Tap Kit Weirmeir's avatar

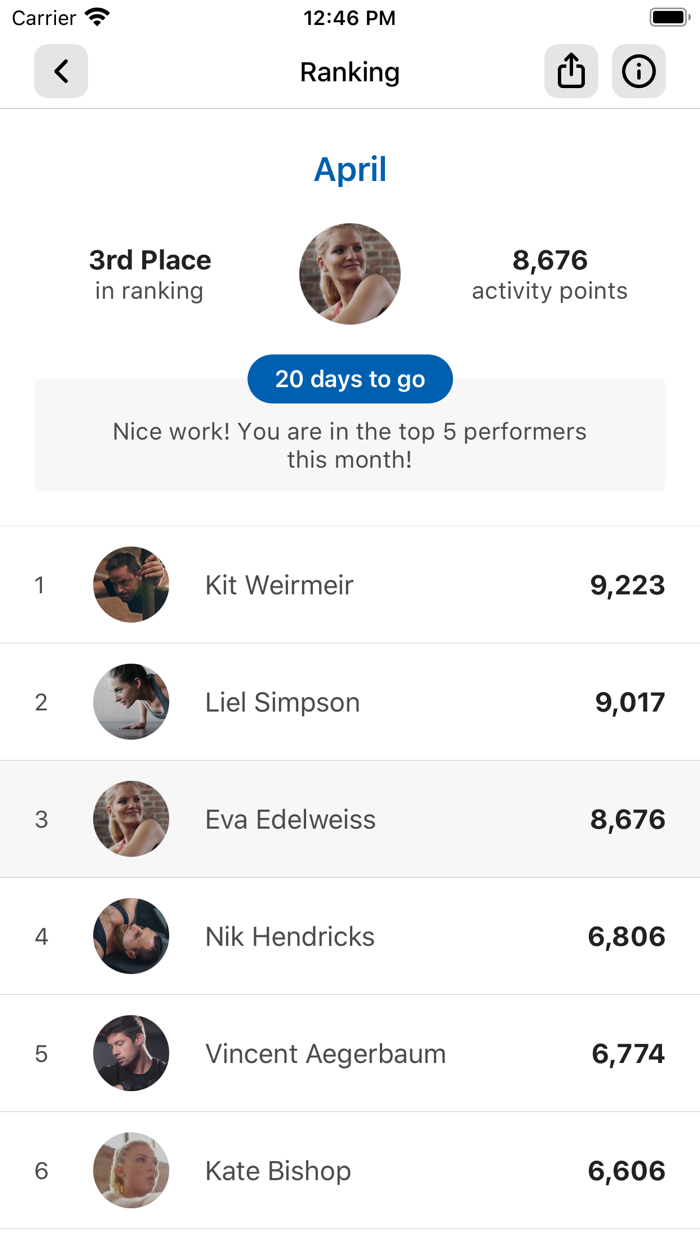point(131,585)
